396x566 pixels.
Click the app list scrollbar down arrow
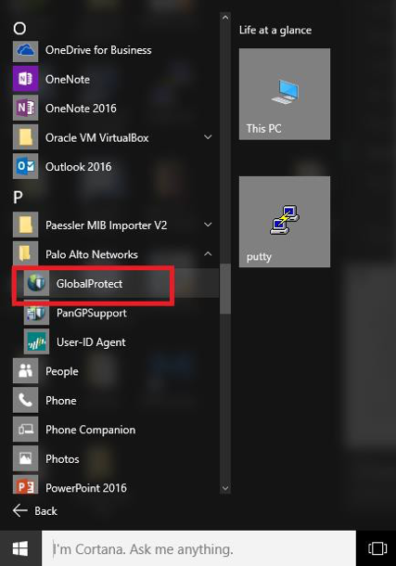225,488
